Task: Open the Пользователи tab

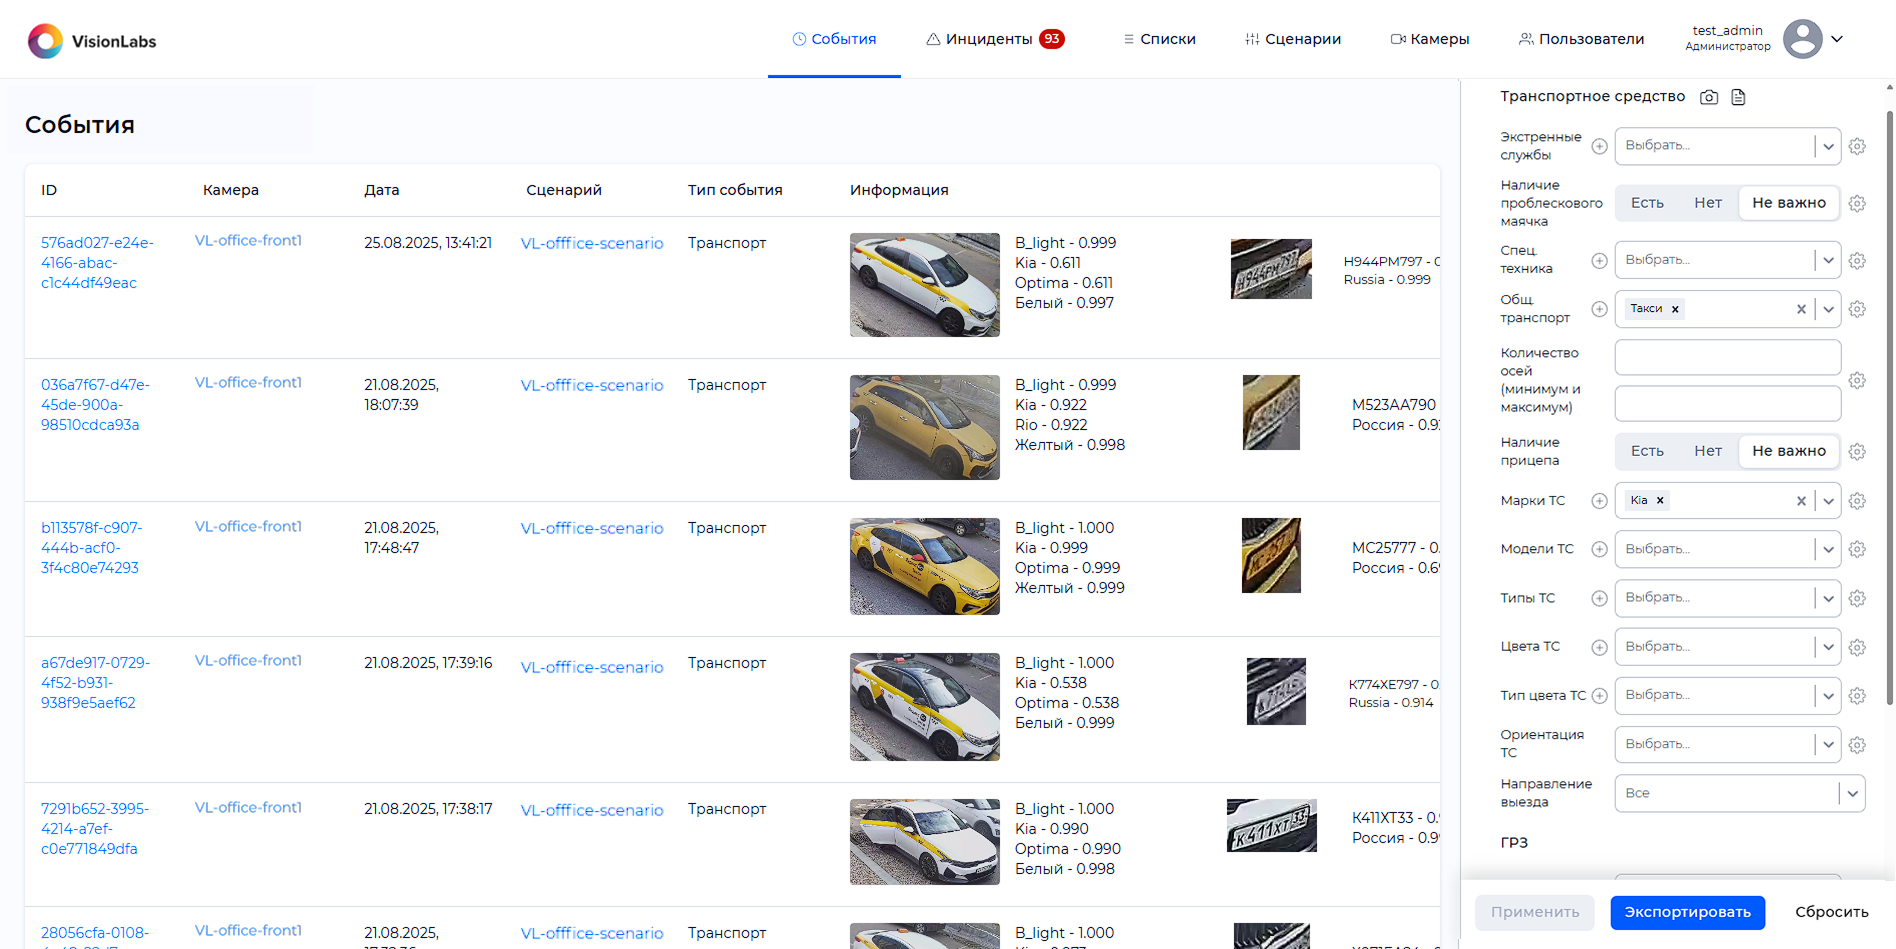Action: [x=1581, y=39]
